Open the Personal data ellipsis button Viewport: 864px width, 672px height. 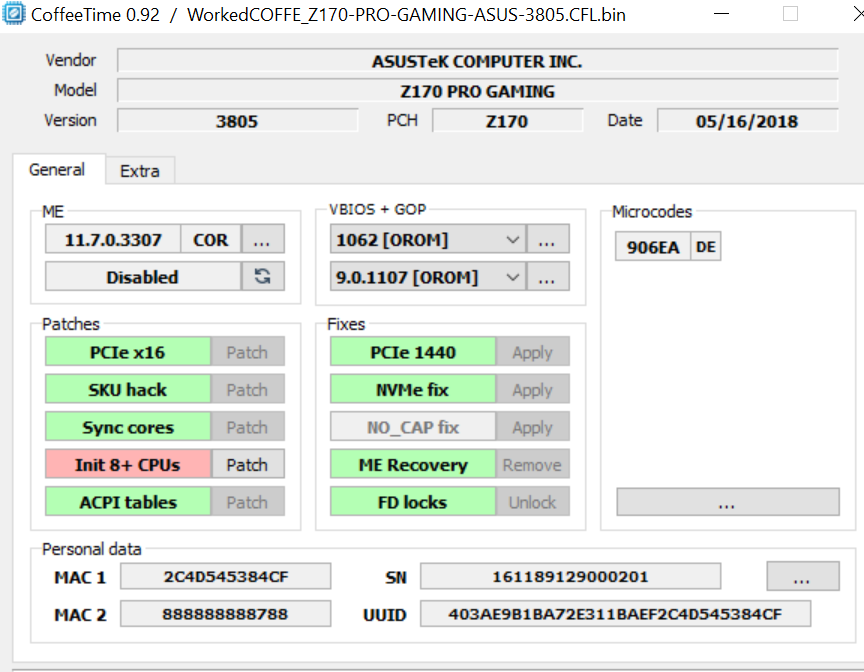coord(803,576)
